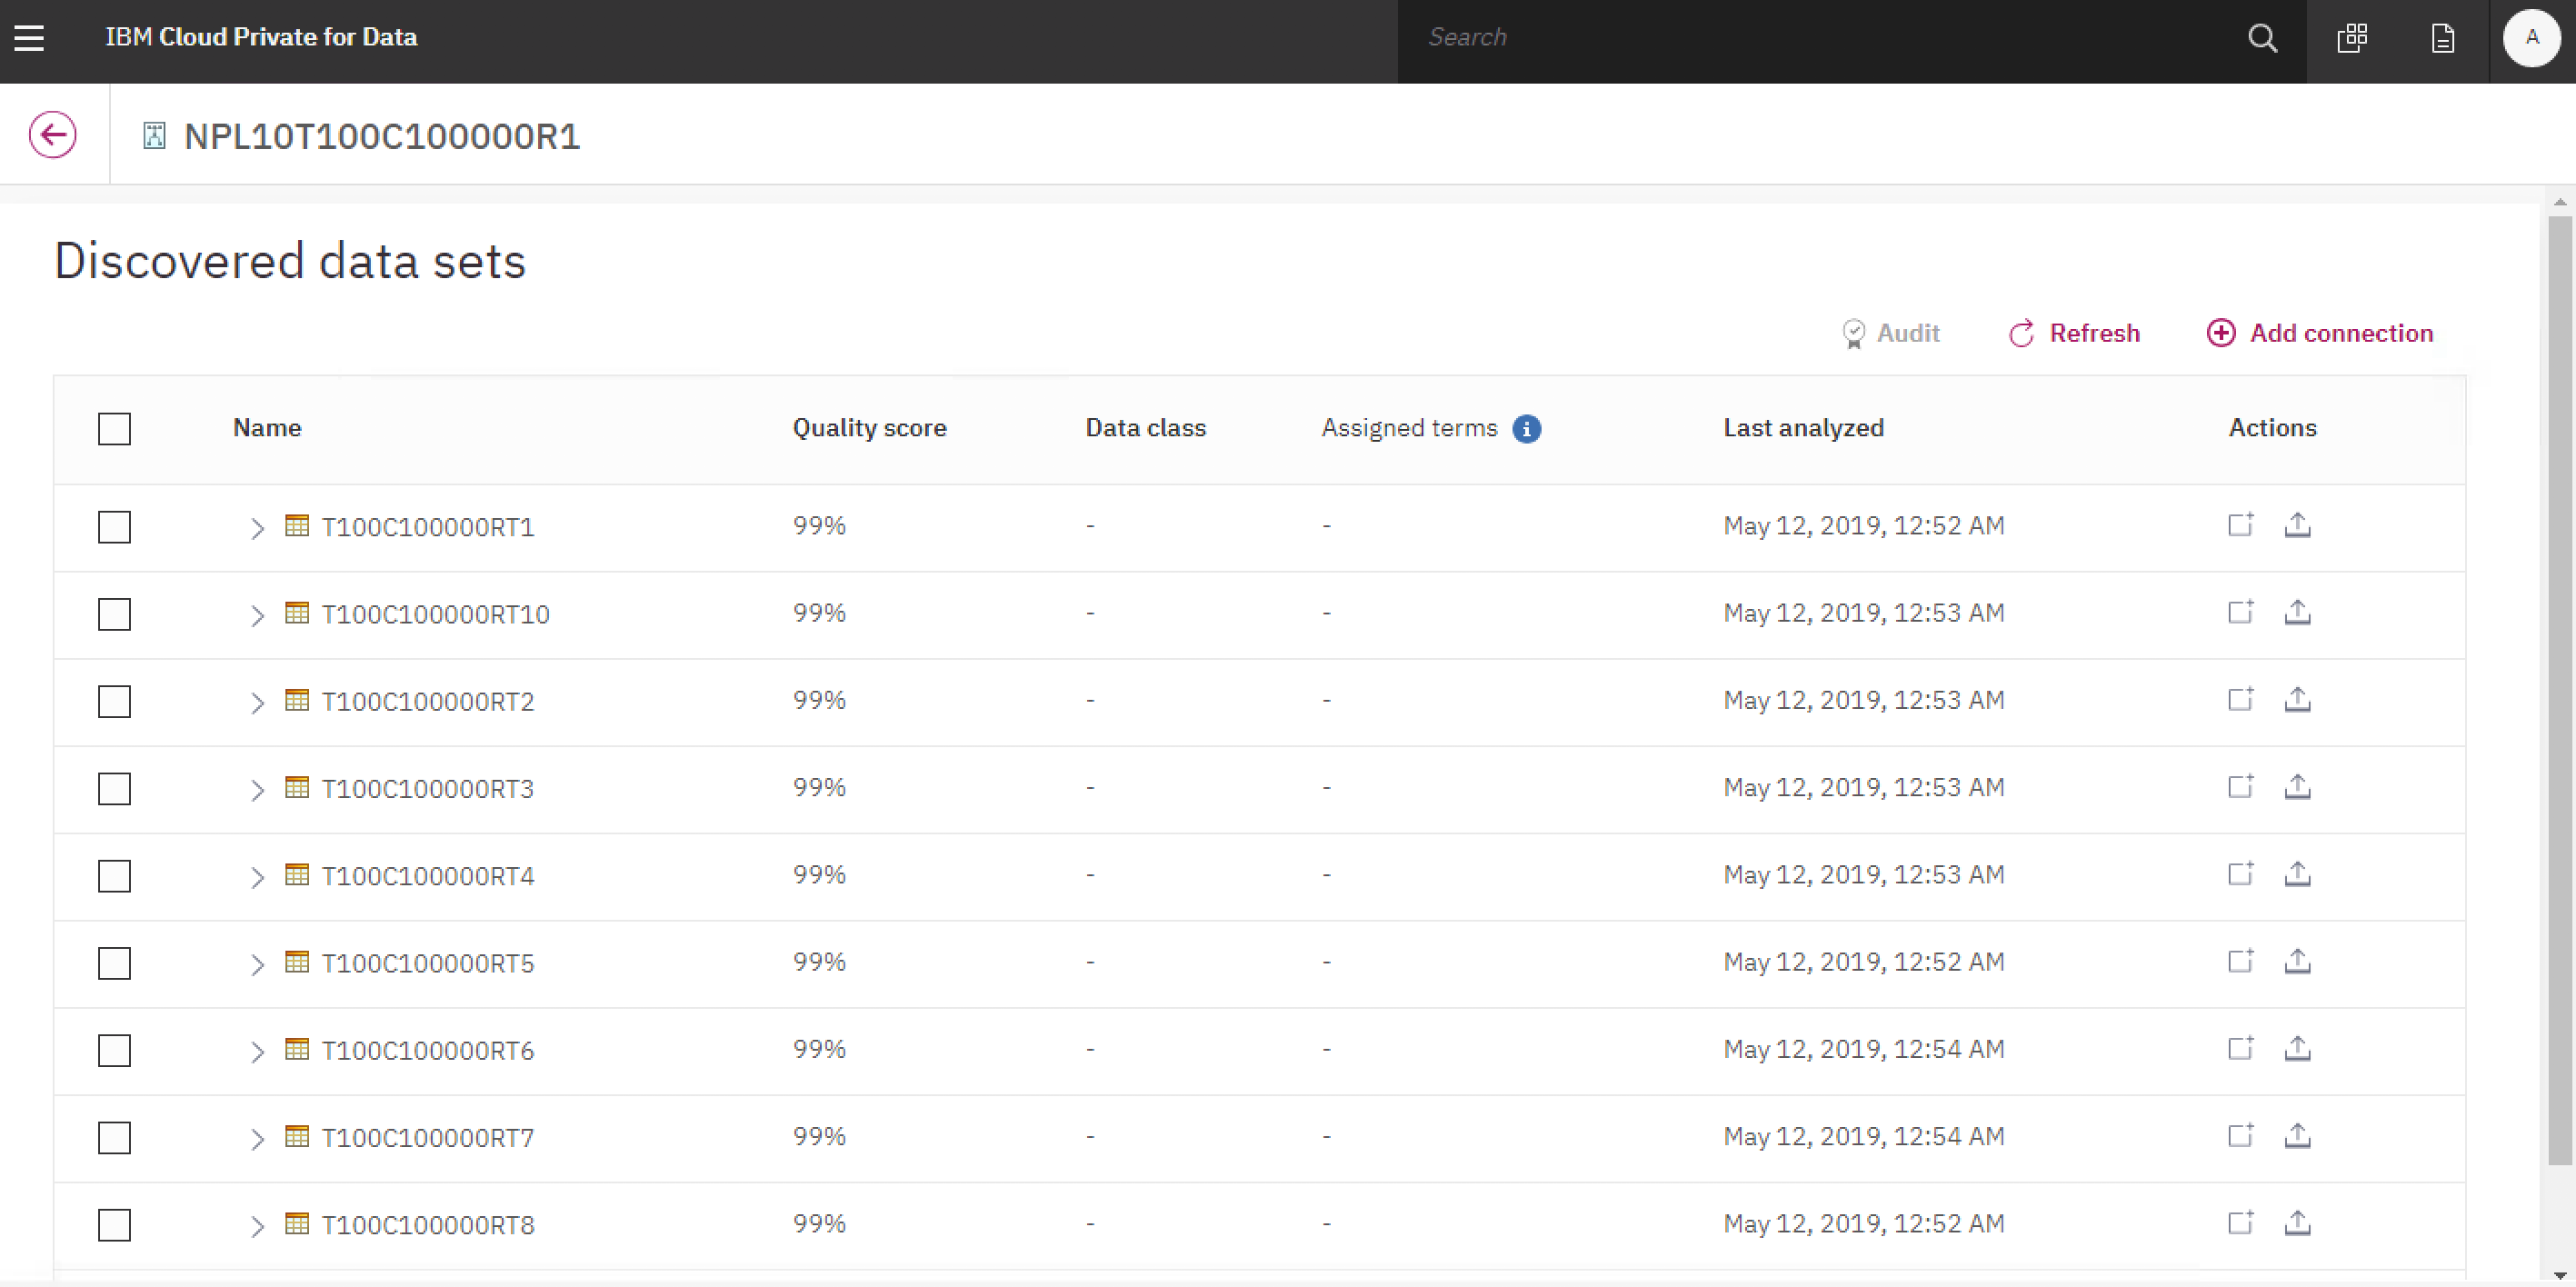This screenshot has width=2576, height=1287.
Task: Expand the row expander for T100C100000RT4
Action: click(253, 874)
